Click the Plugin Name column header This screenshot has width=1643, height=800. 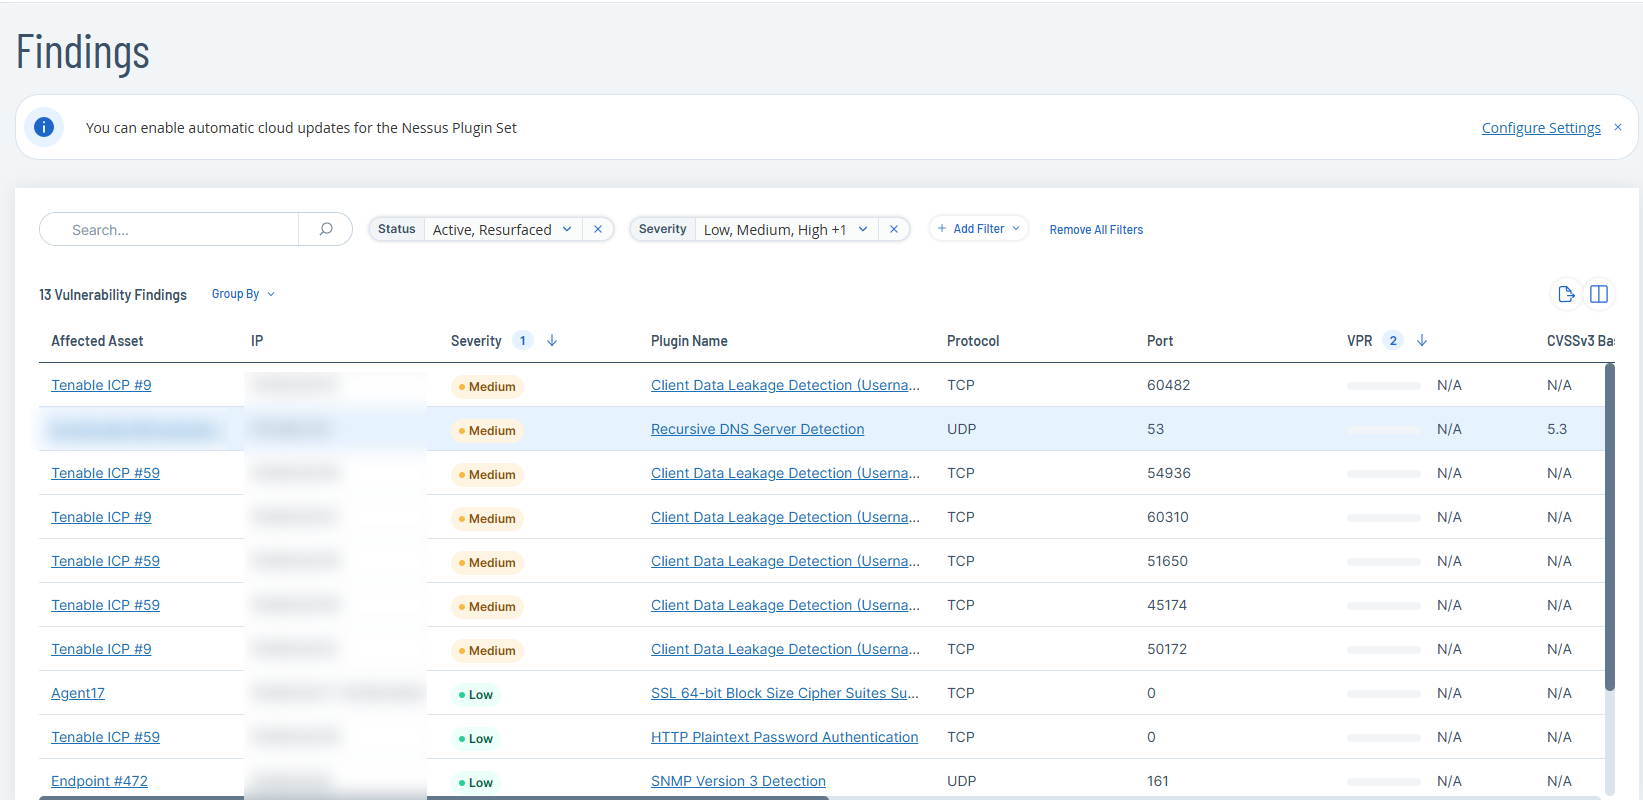tap(689, 341)
